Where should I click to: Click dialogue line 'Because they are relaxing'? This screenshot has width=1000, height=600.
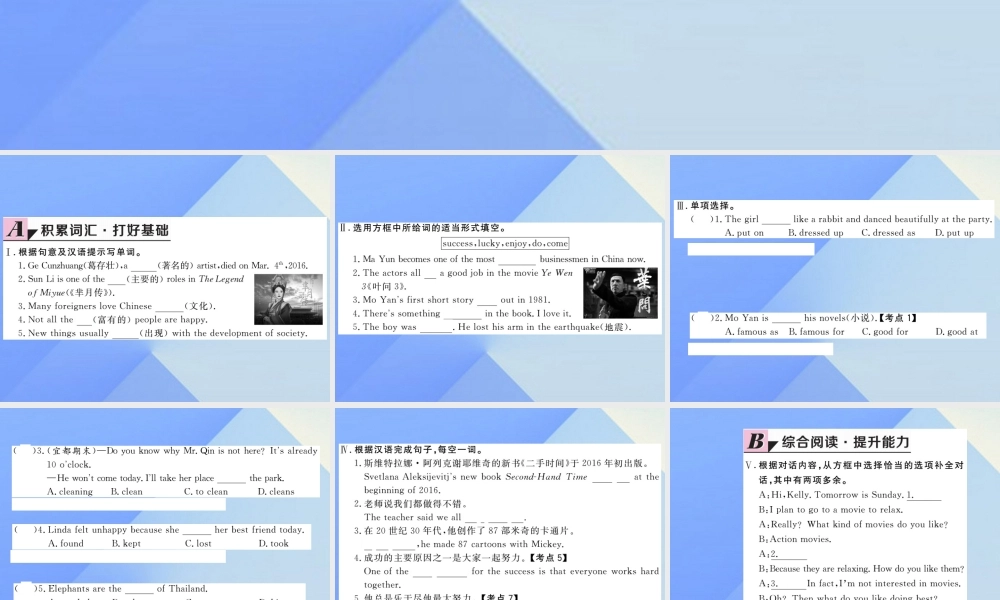[x=861, y=568]
